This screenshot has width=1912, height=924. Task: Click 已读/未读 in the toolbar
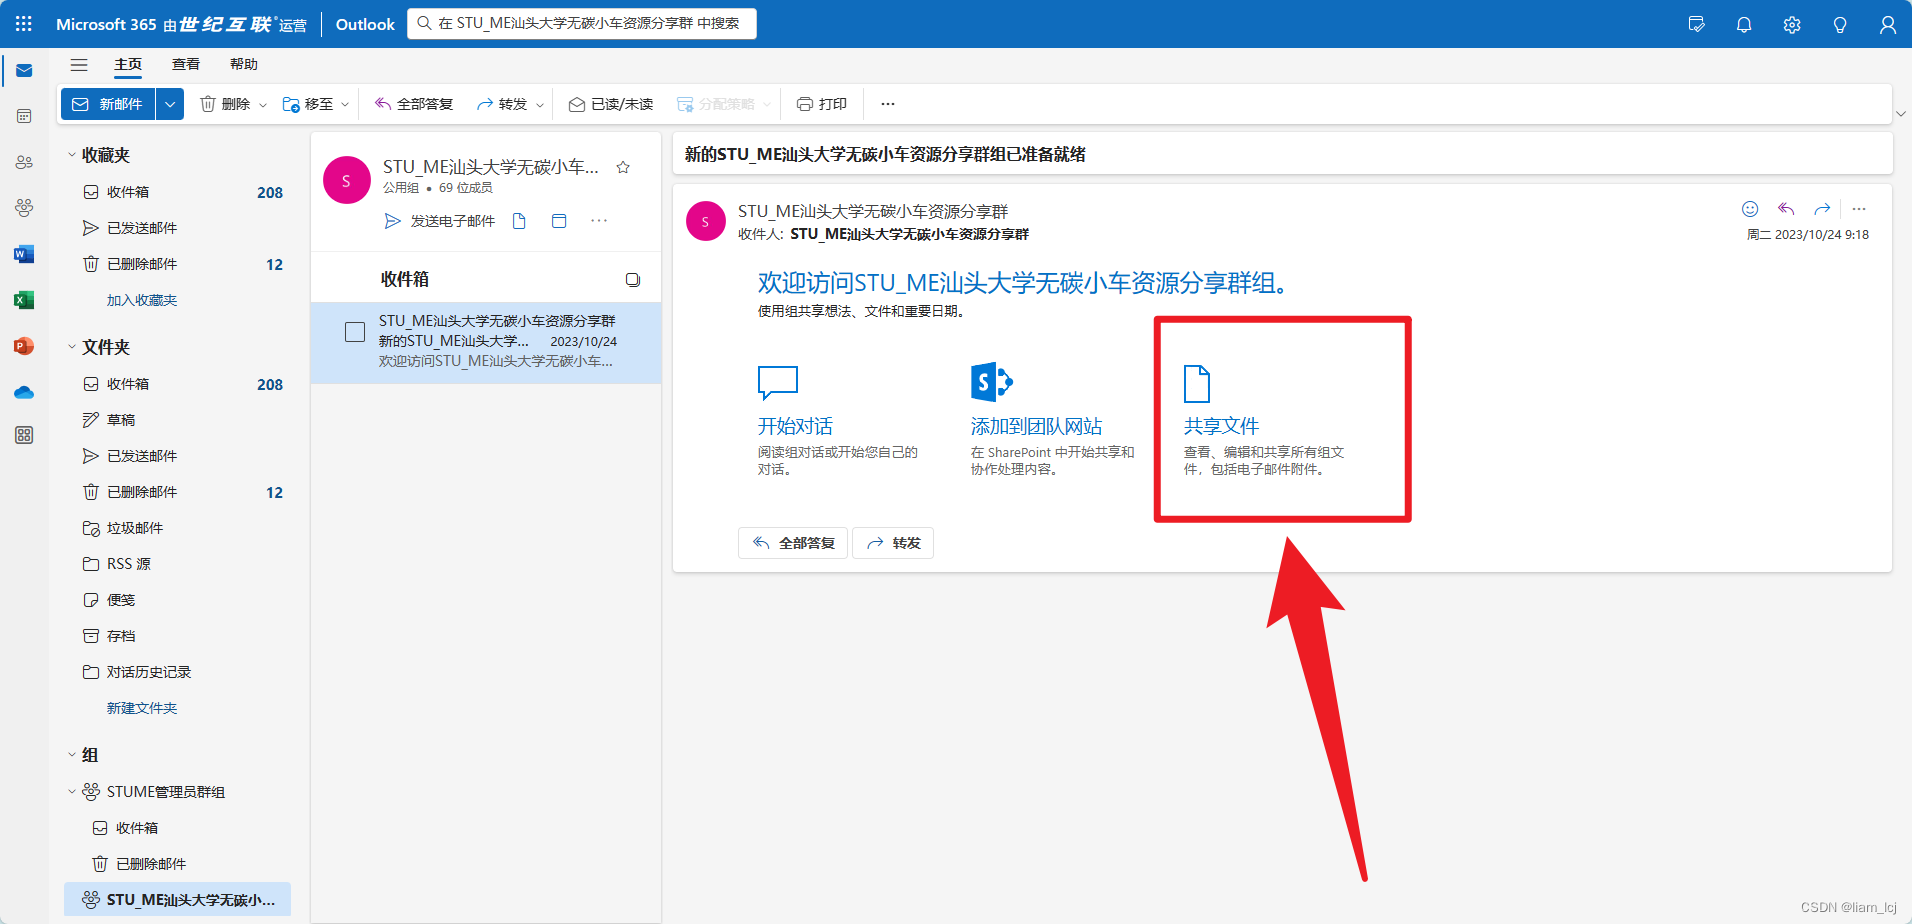(x=611, y=104)
